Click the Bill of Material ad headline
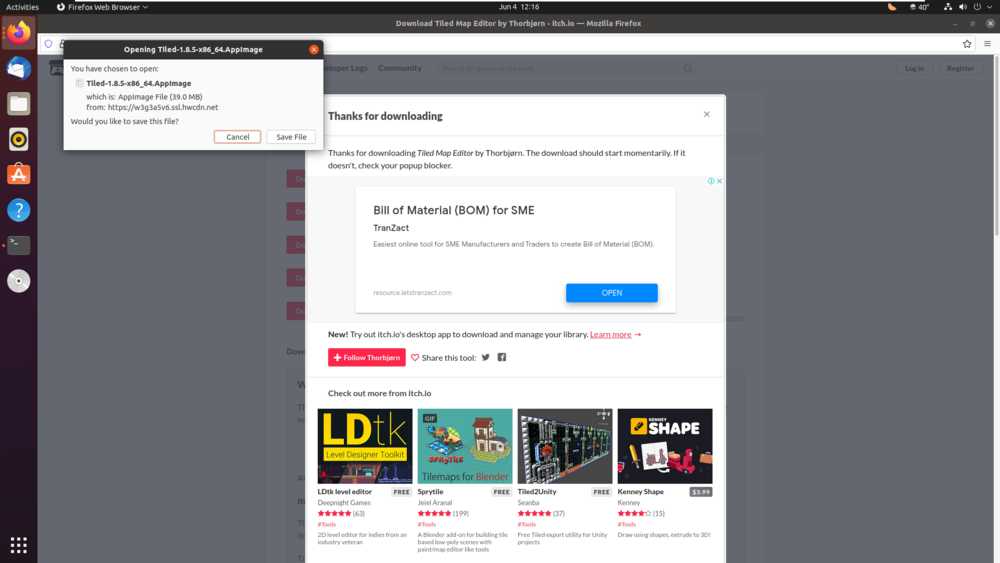The width and height of the screenshot is (1000, 563). 453,210
